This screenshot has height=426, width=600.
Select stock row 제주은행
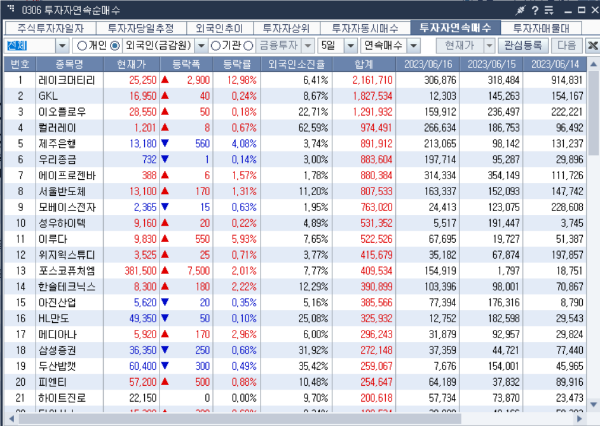click(295, 144)
